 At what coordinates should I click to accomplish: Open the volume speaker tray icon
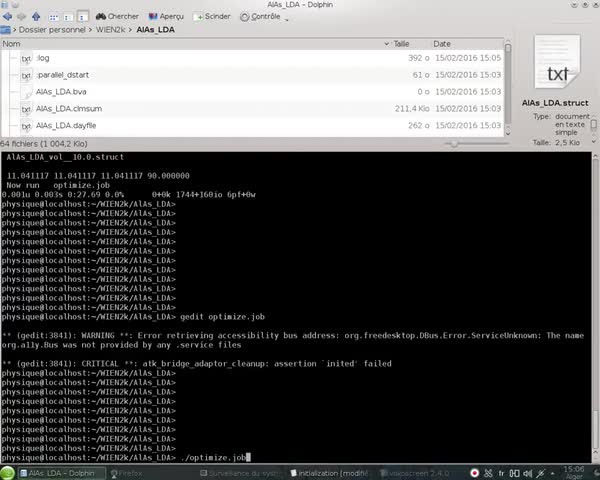528,473
